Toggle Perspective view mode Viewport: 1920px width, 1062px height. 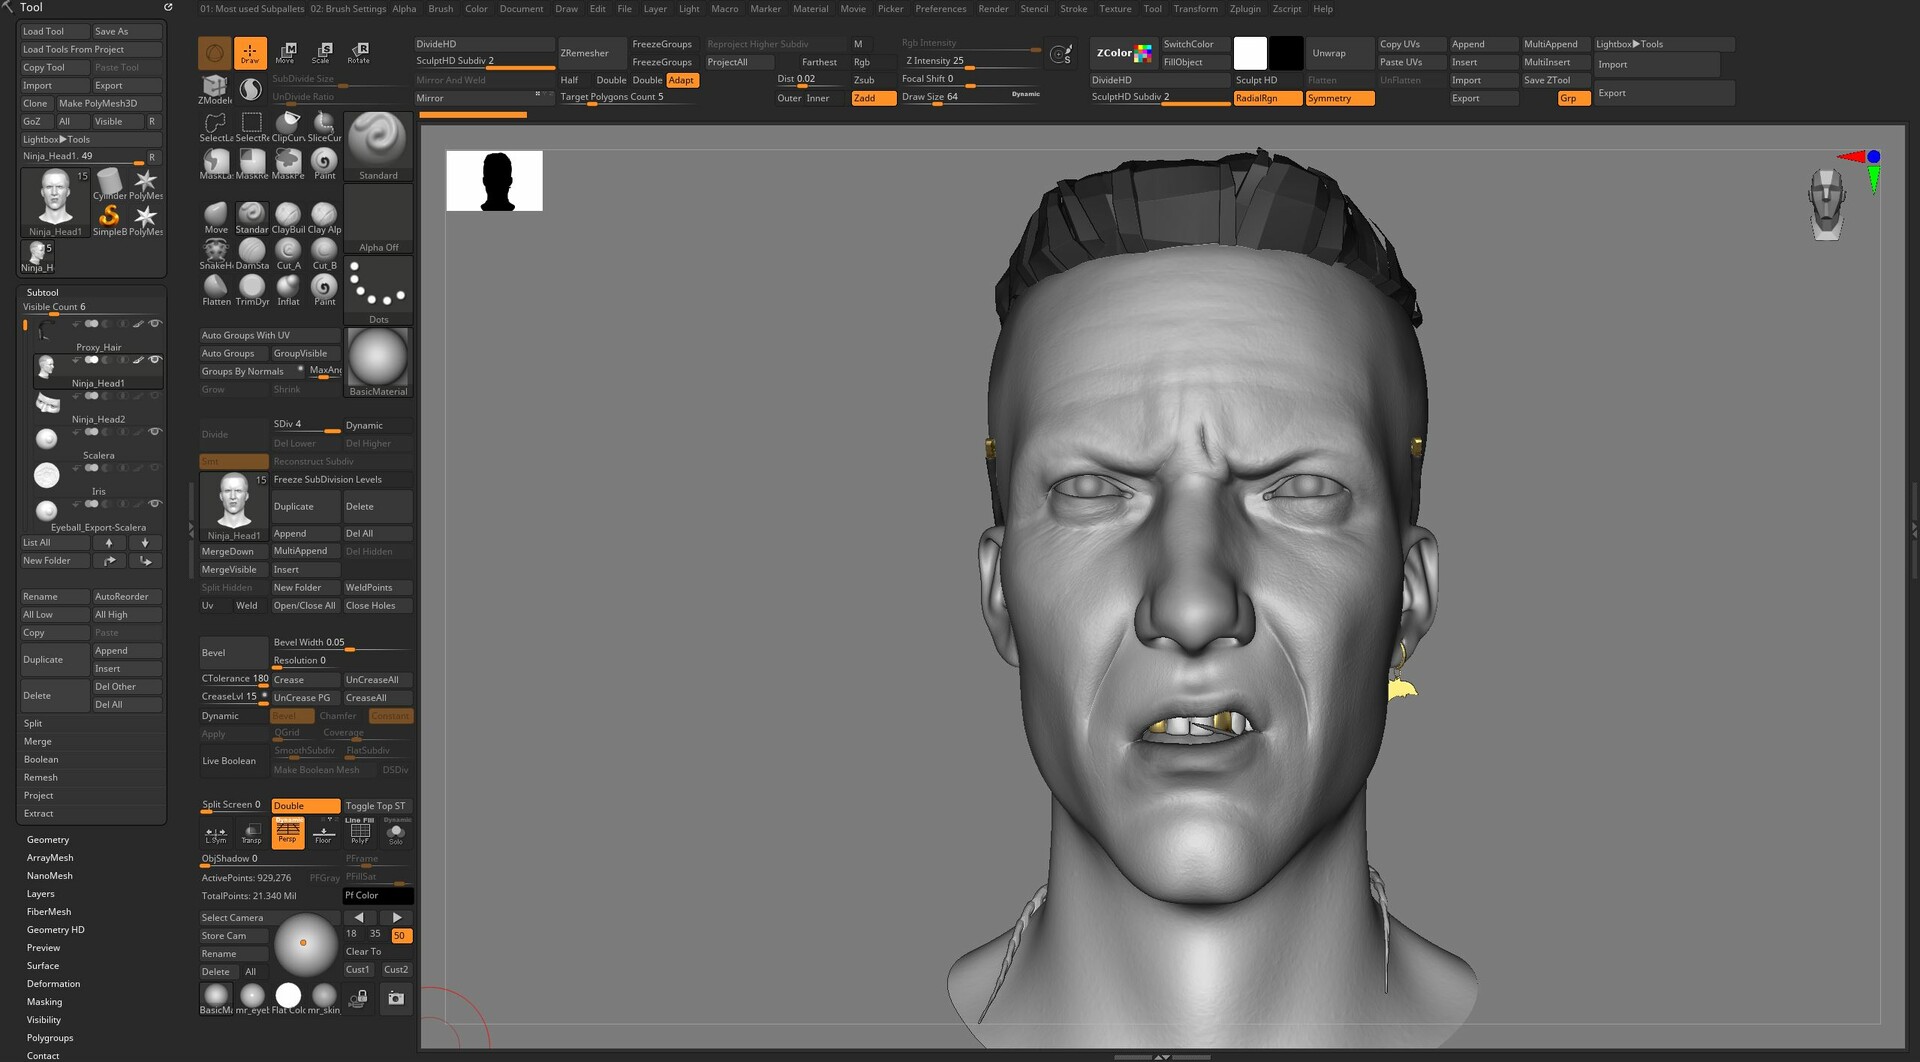click(x=288, y=832)
